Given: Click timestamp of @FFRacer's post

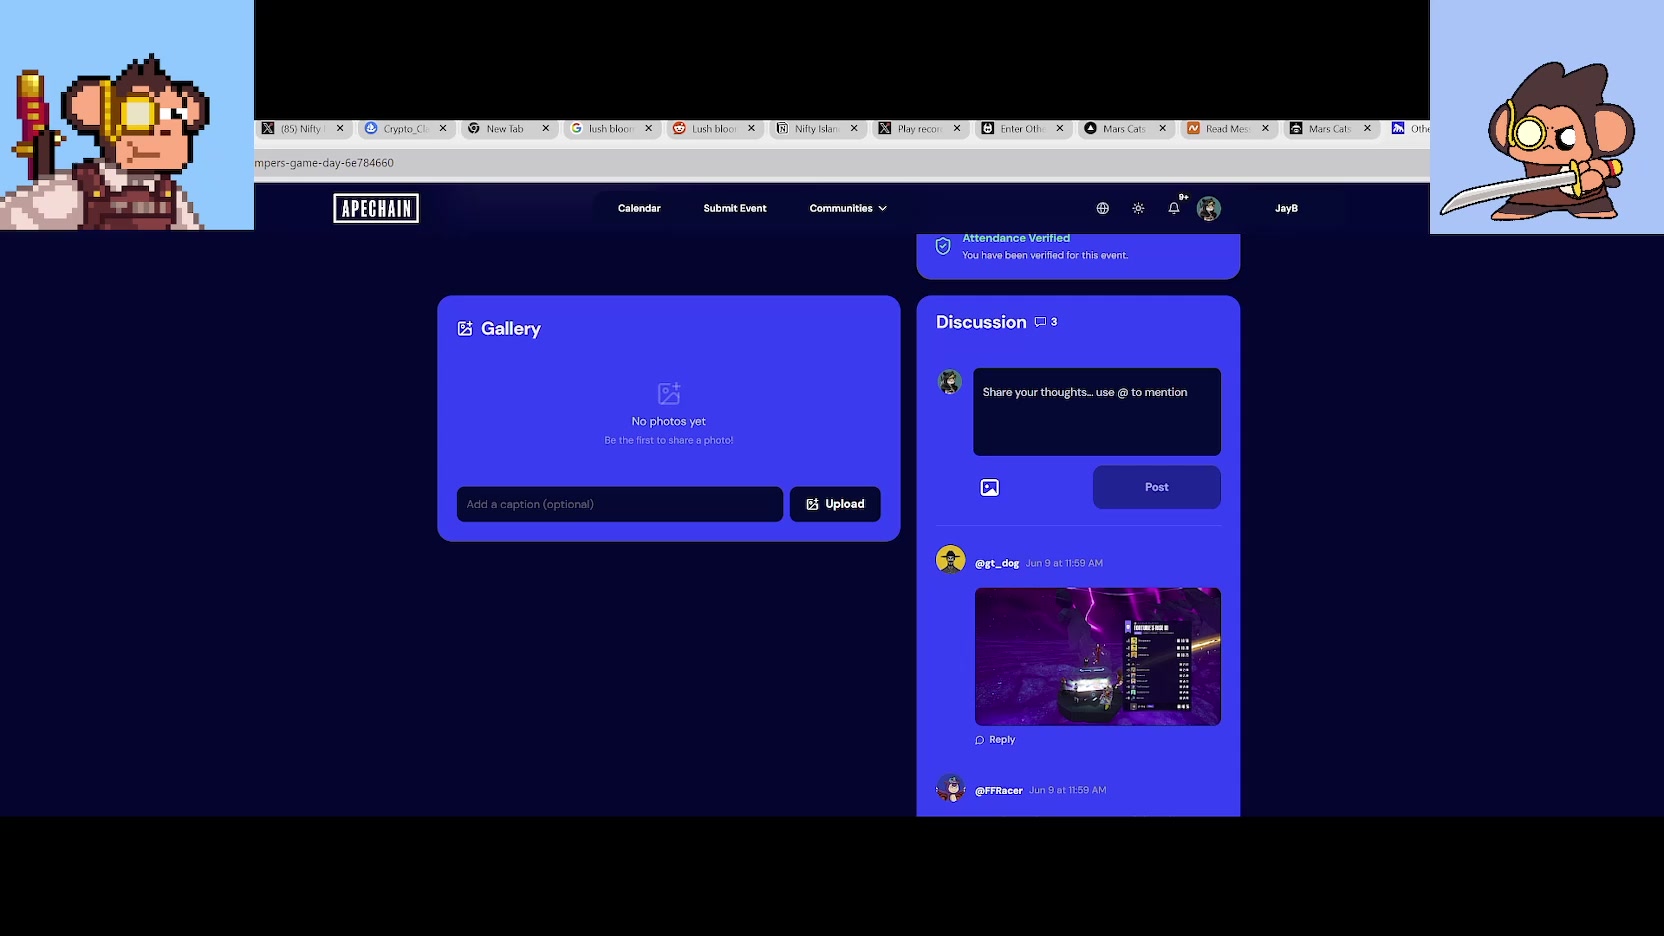Looking at the screenshot, I should (1068, 790).
